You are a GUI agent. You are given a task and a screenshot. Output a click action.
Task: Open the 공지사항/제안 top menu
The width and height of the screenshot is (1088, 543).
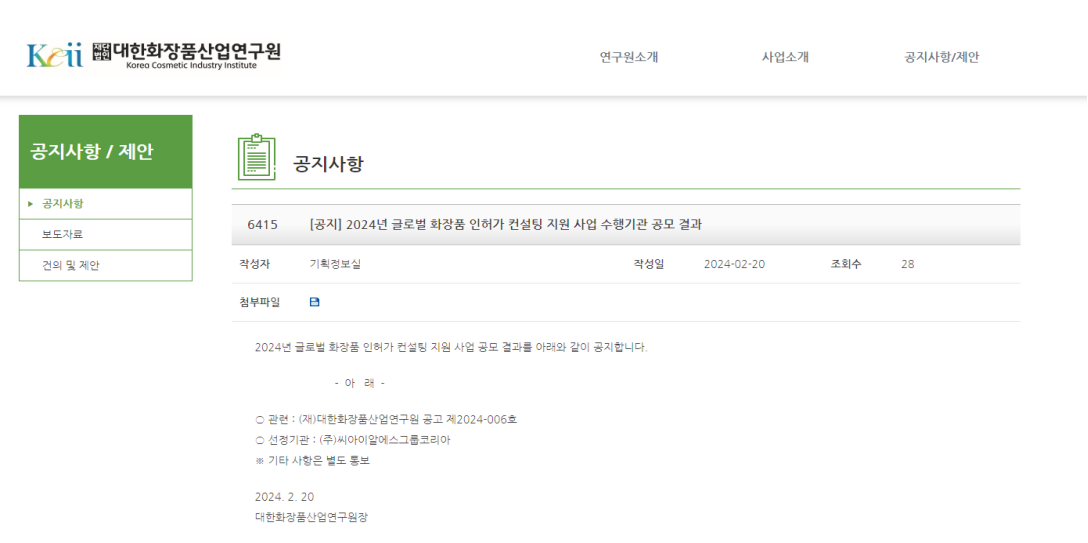(x=941, y=57)
